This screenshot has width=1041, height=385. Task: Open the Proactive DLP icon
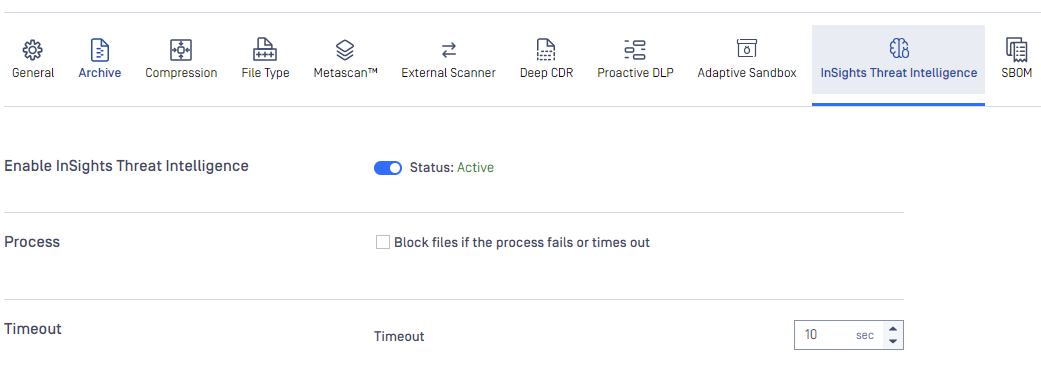(x=635, y=50)
